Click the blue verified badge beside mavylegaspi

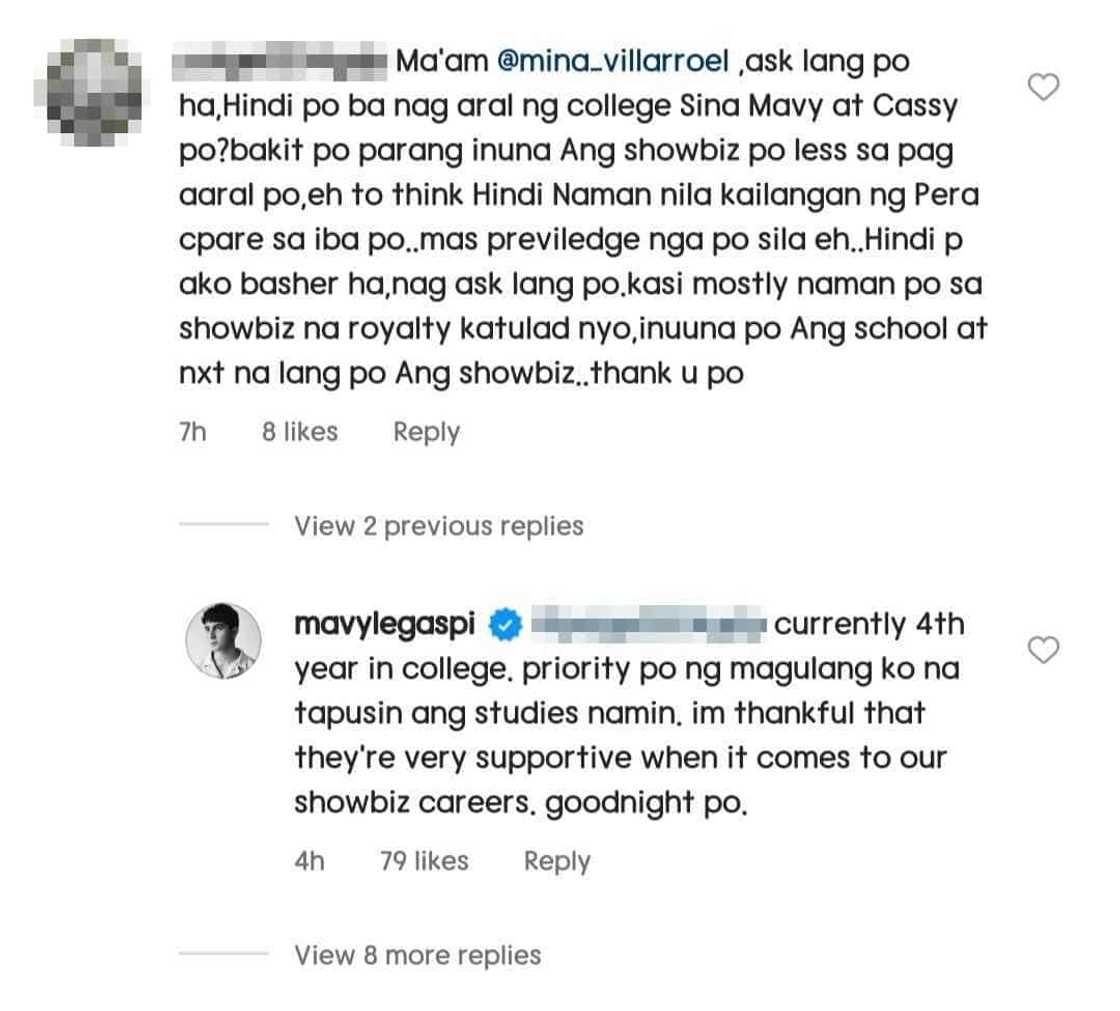coord(505,626)
